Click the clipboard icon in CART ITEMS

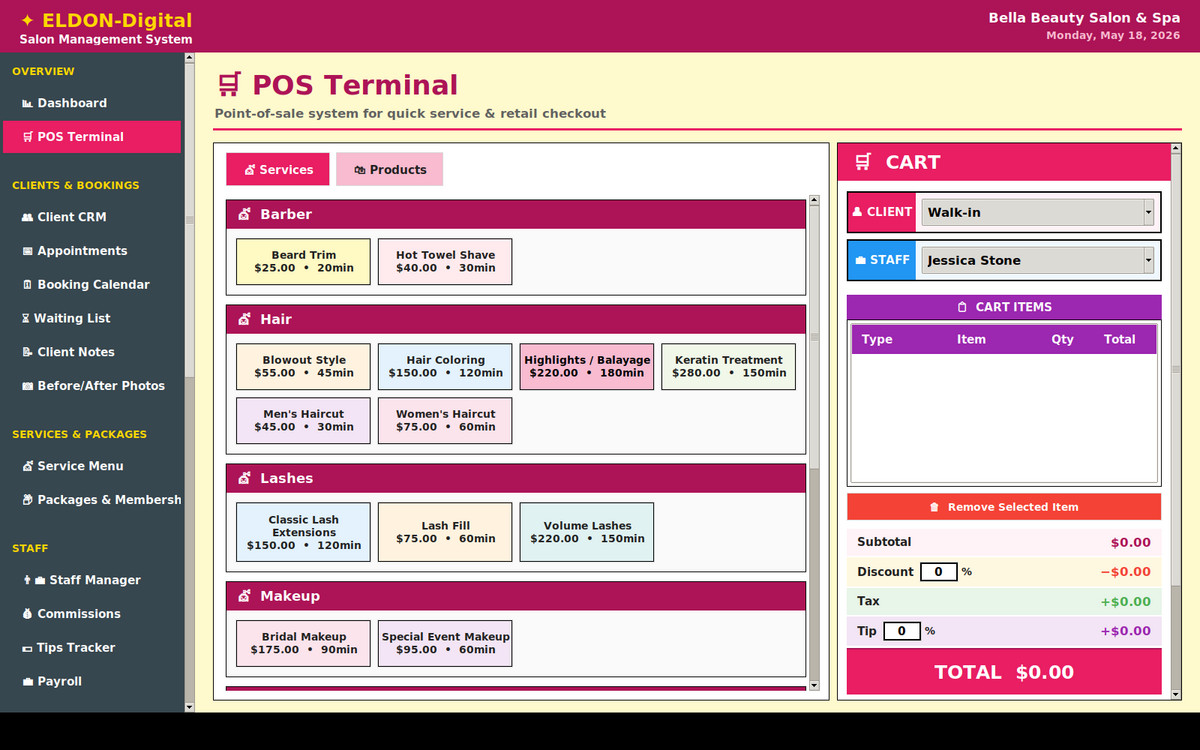tap(962, 307)
